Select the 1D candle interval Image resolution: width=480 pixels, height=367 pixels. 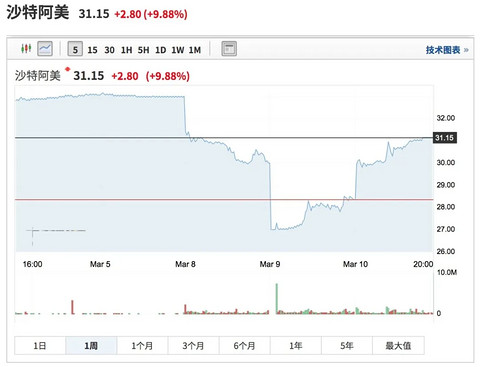tap(160, 50)
